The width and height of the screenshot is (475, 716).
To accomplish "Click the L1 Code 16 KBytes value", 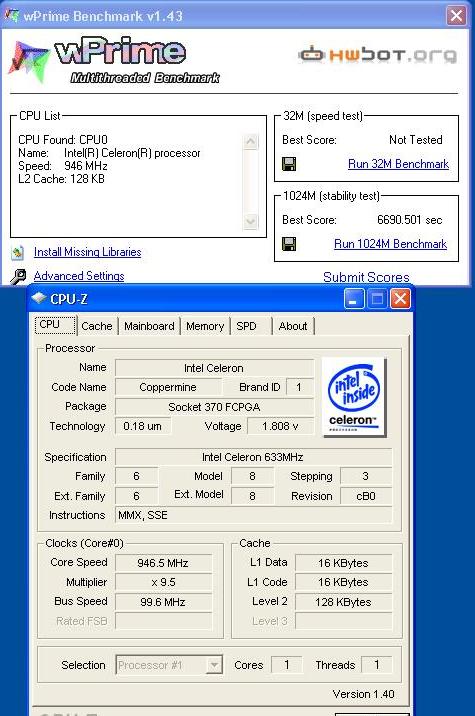I will tap(343, 582).
